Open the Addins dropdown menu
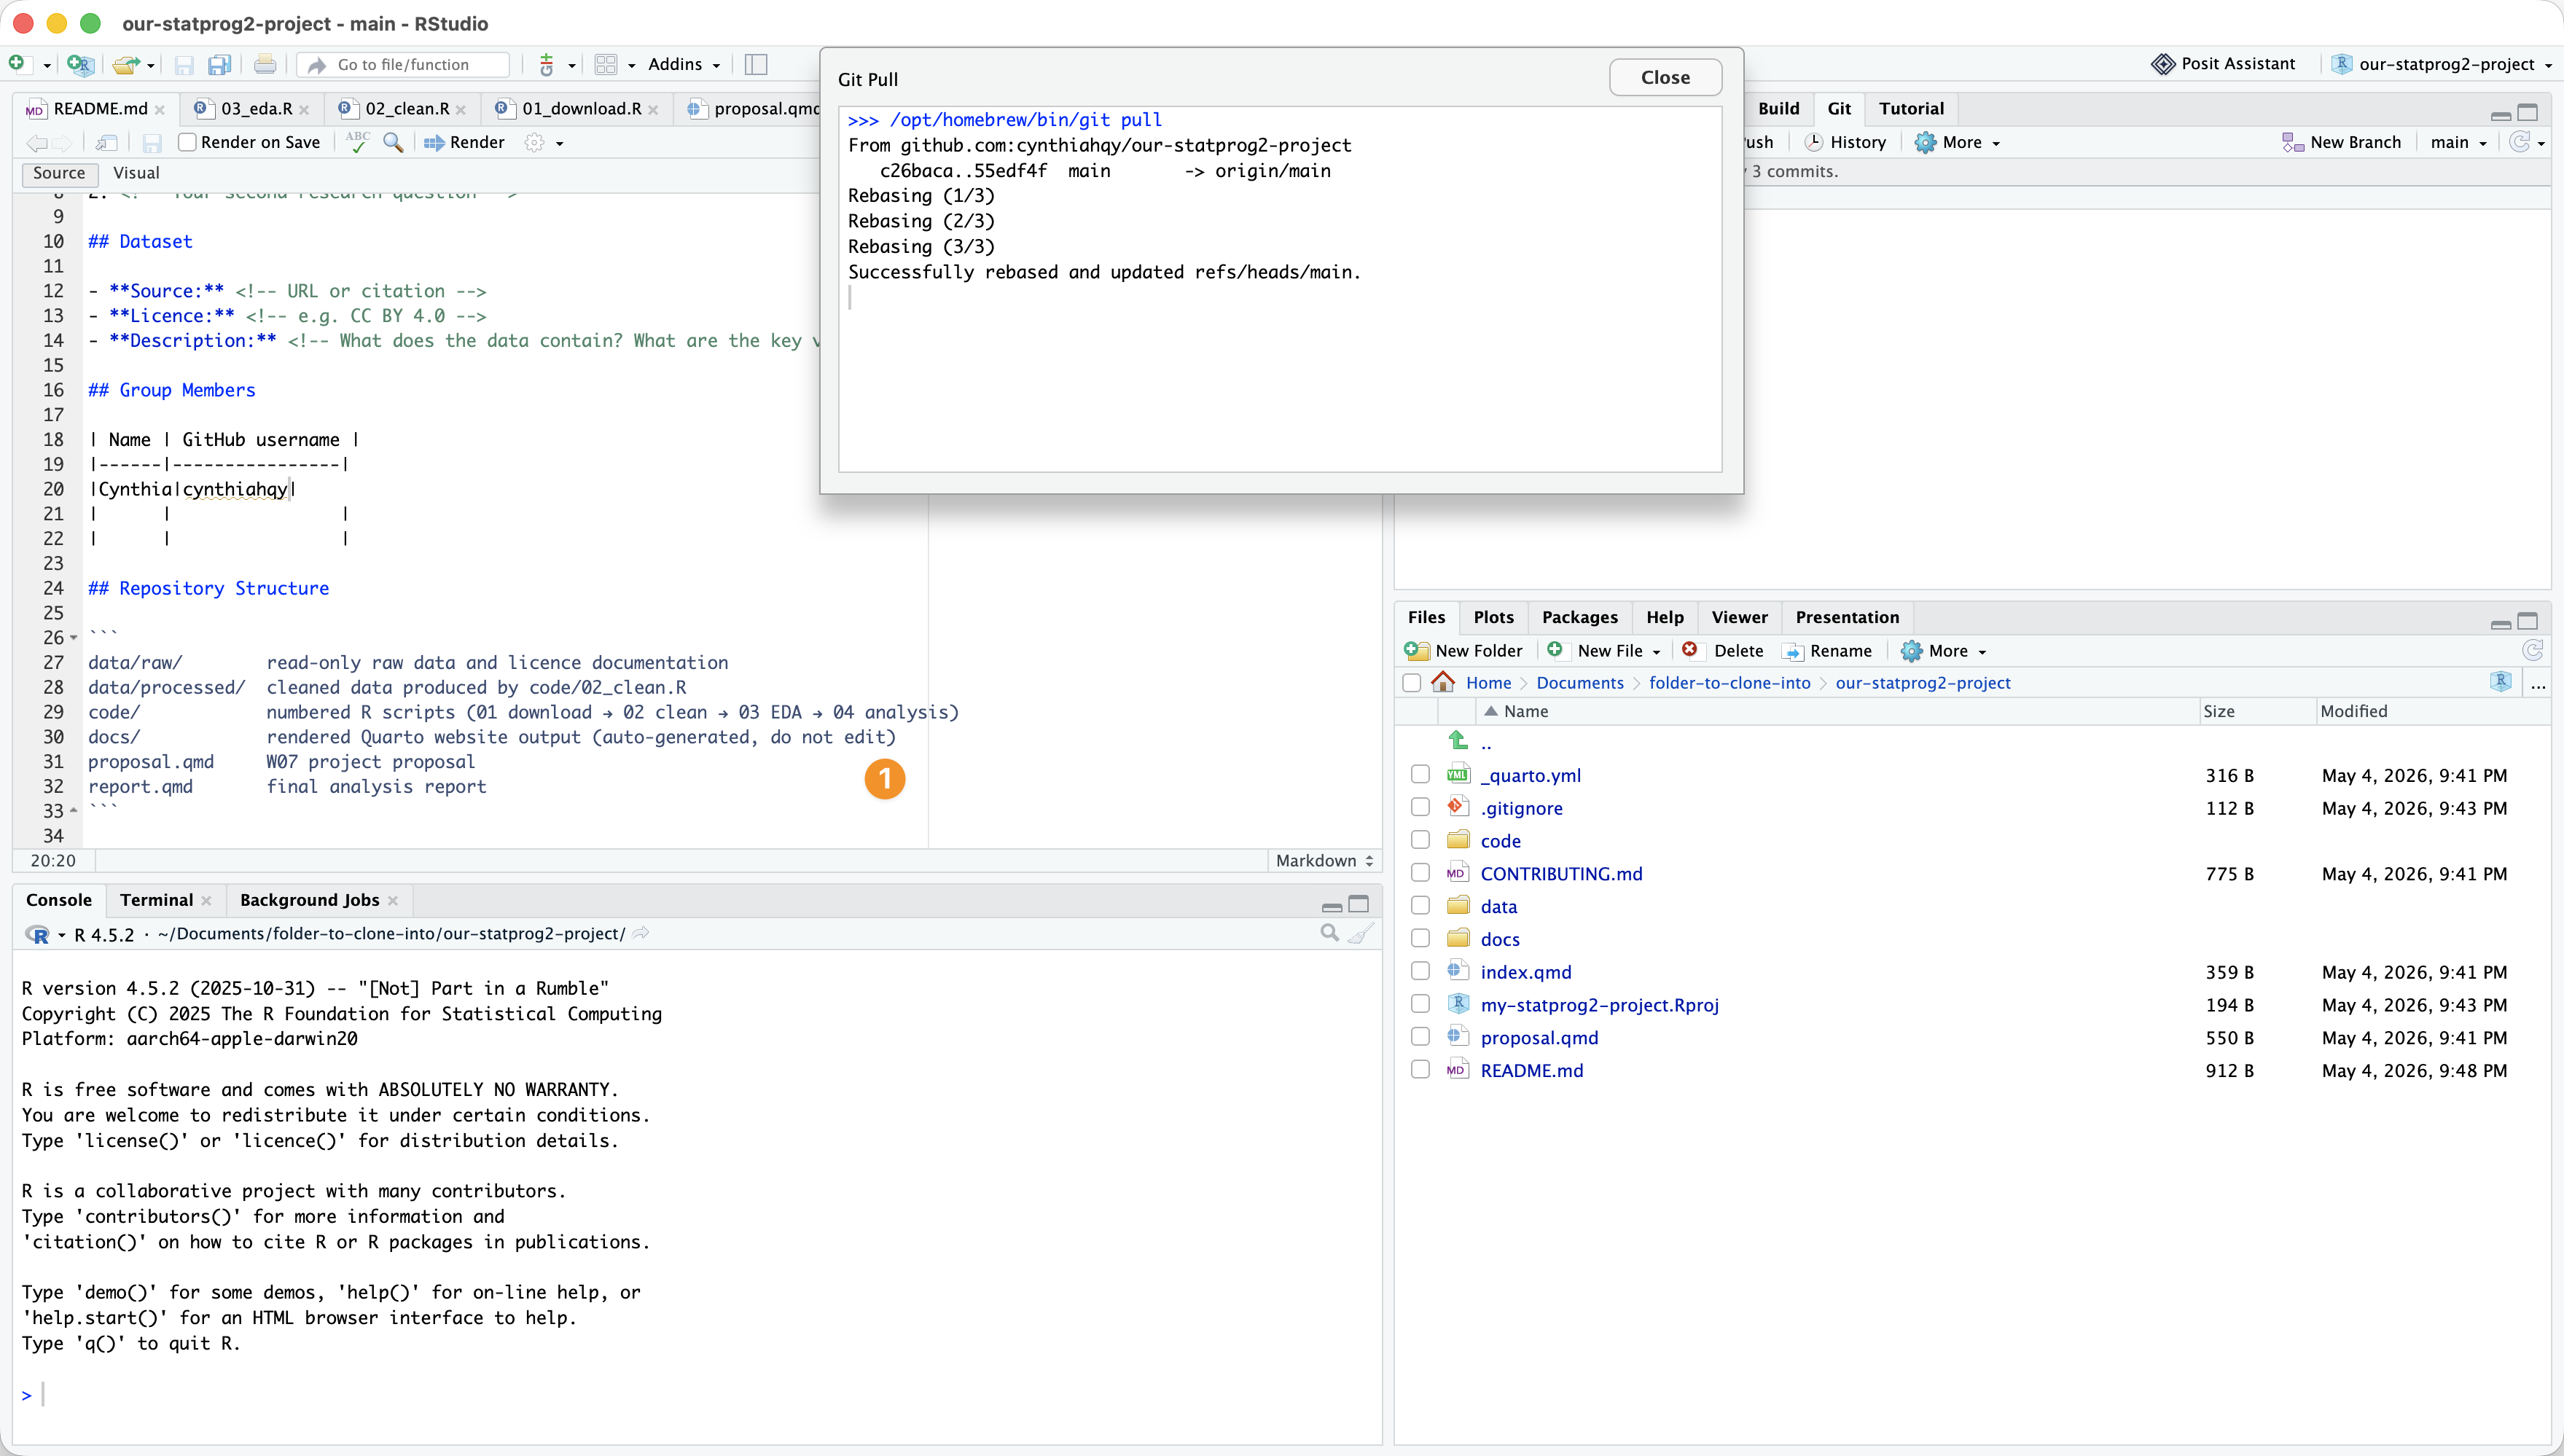This screenshot has width=2564, height=1456. coord(684,64)
